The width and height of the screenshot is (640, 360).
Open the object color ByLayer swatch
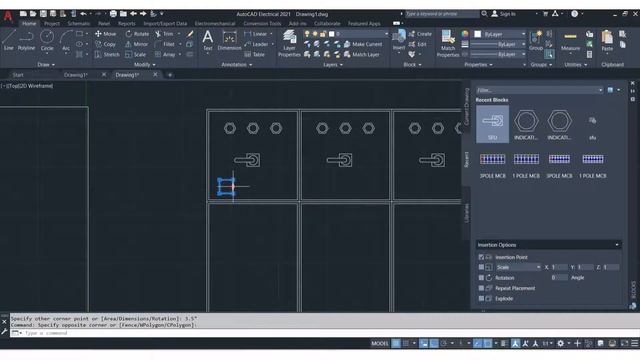[x=477, y=34]
